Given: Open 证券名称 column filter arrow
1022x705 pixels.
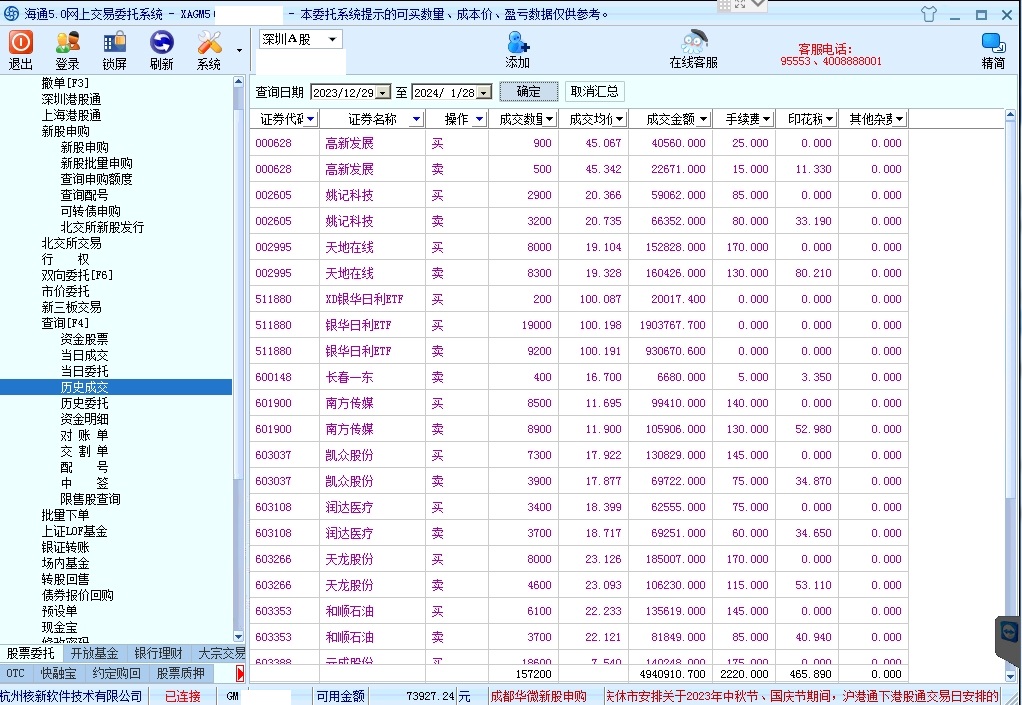Looking at the screenshot, I should [416, 119].
